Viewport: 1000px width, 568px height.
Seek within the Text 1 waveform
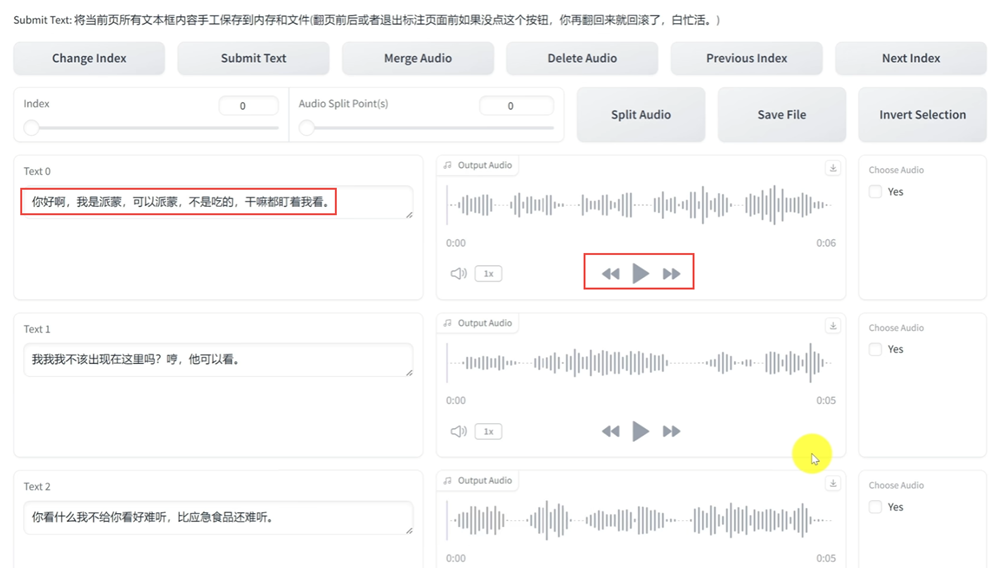click(x=640, y=363)
